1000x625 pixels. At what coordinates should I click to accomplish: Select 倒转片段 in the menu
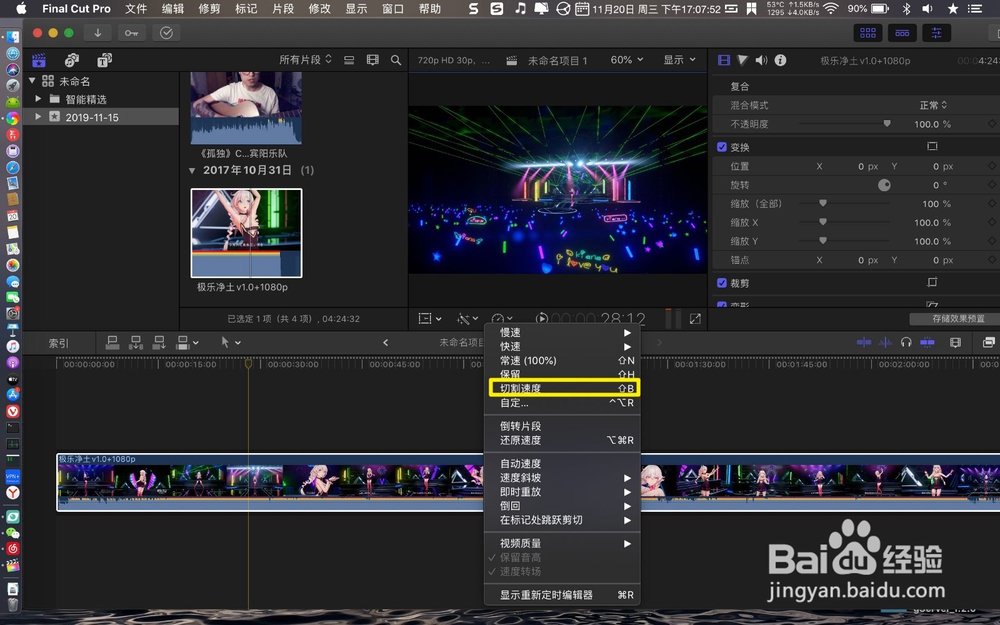pos(564,426)
